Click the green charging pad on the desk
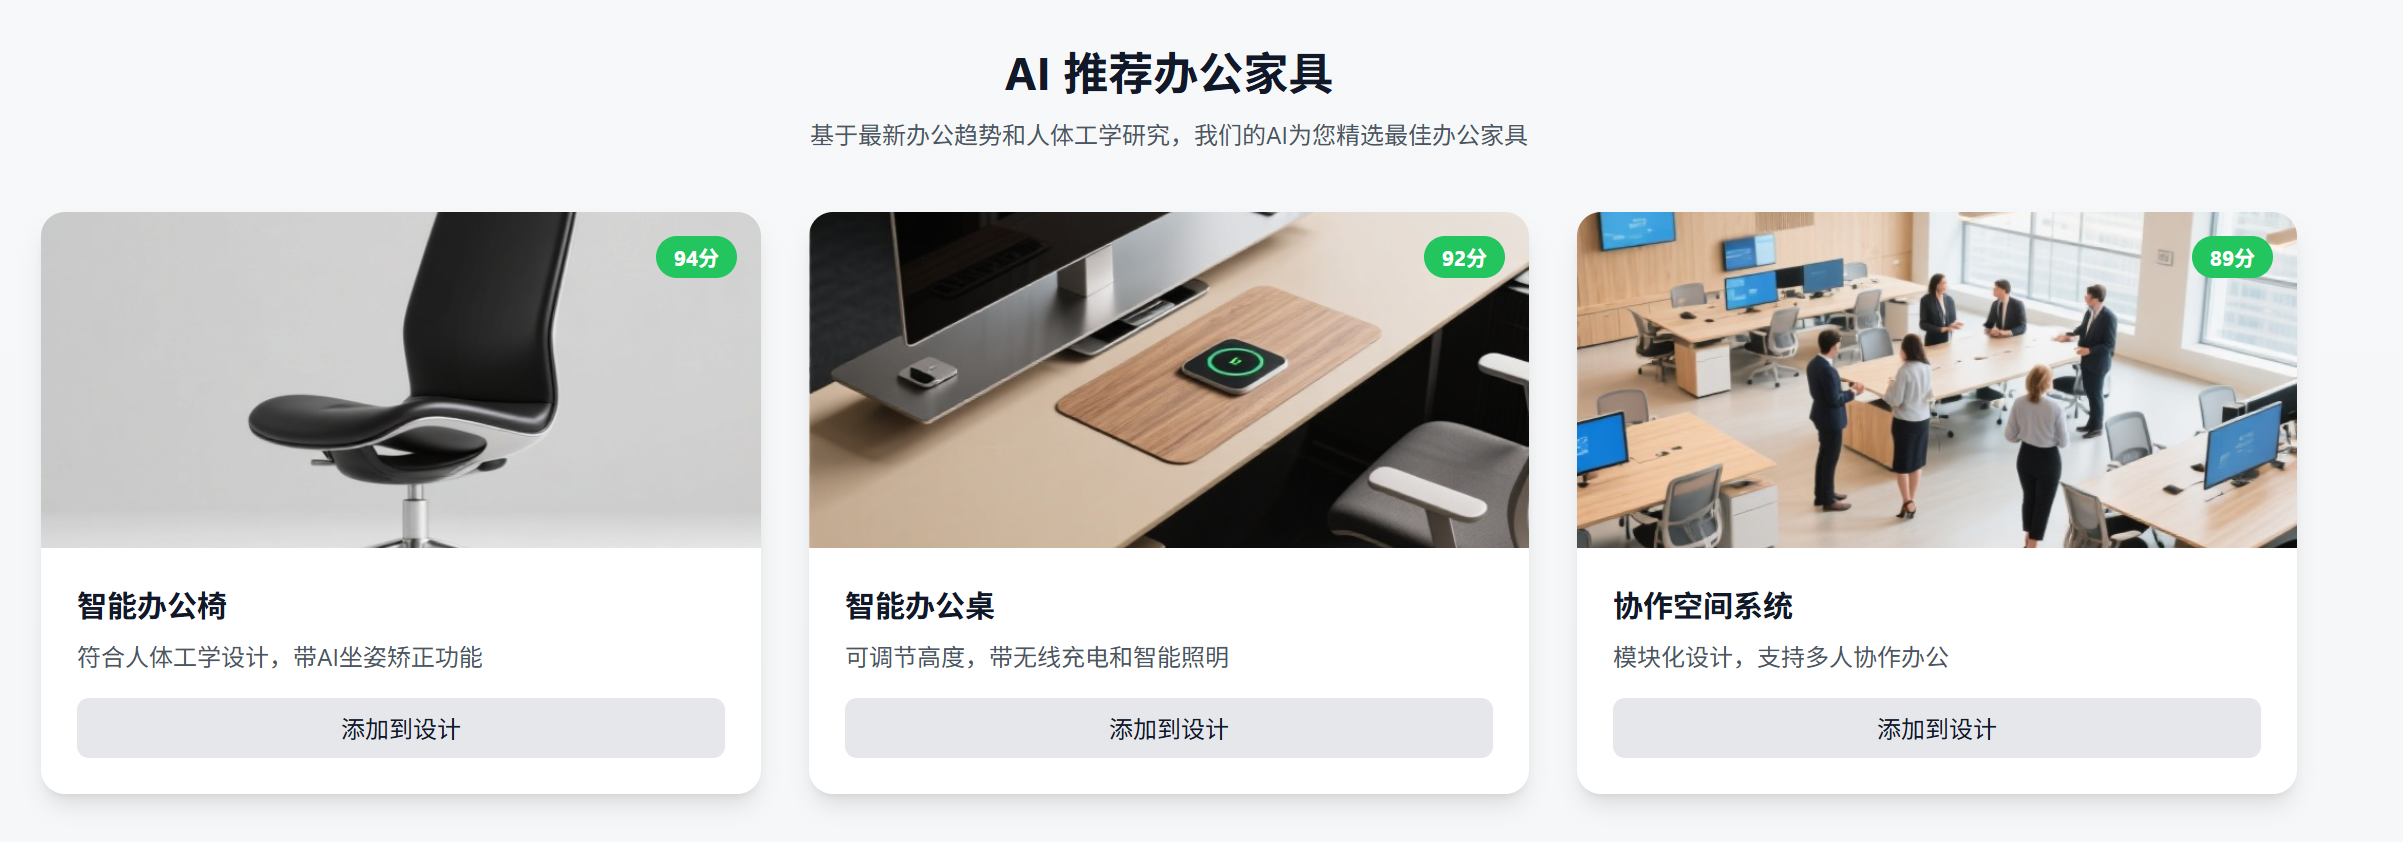This screenshot has height=842, width=2403. point(1234,364)
